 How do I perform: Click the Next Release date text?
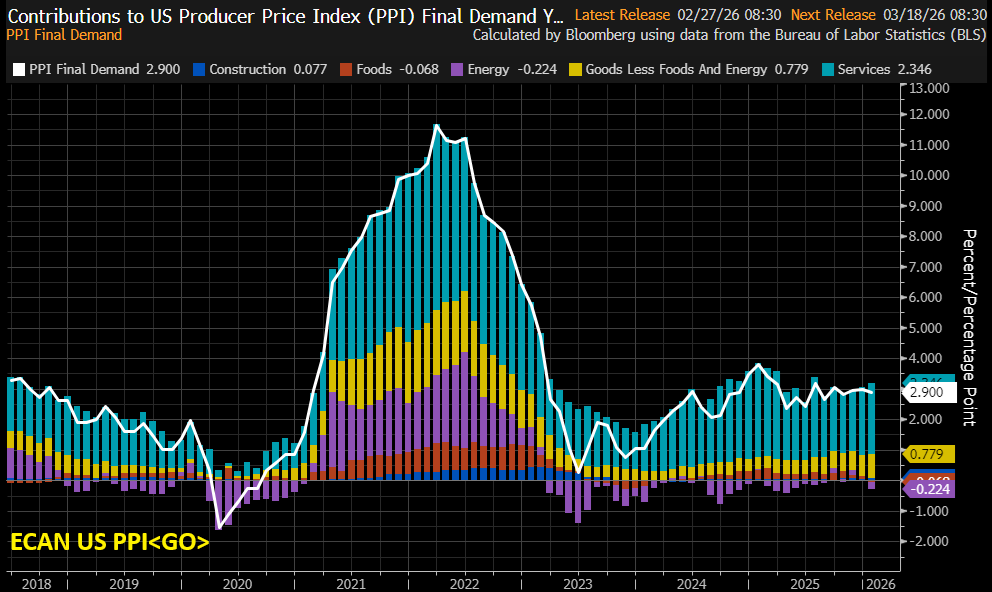(933, 15)
